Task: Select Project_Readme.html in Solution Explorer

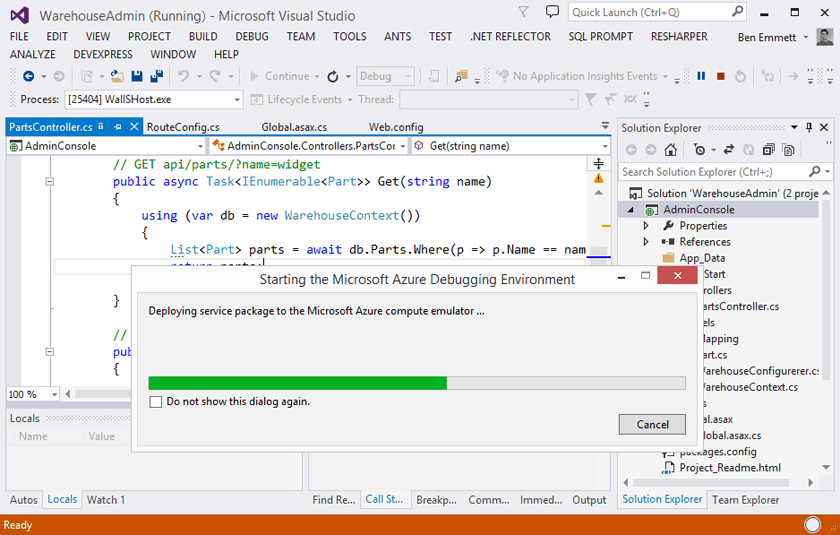Action: [730, 468]
